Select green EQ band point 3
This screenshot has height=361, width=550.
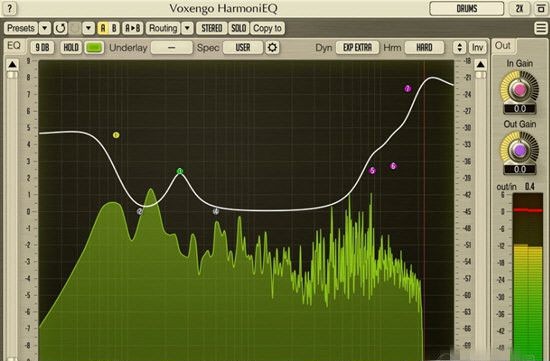(180, 171)
